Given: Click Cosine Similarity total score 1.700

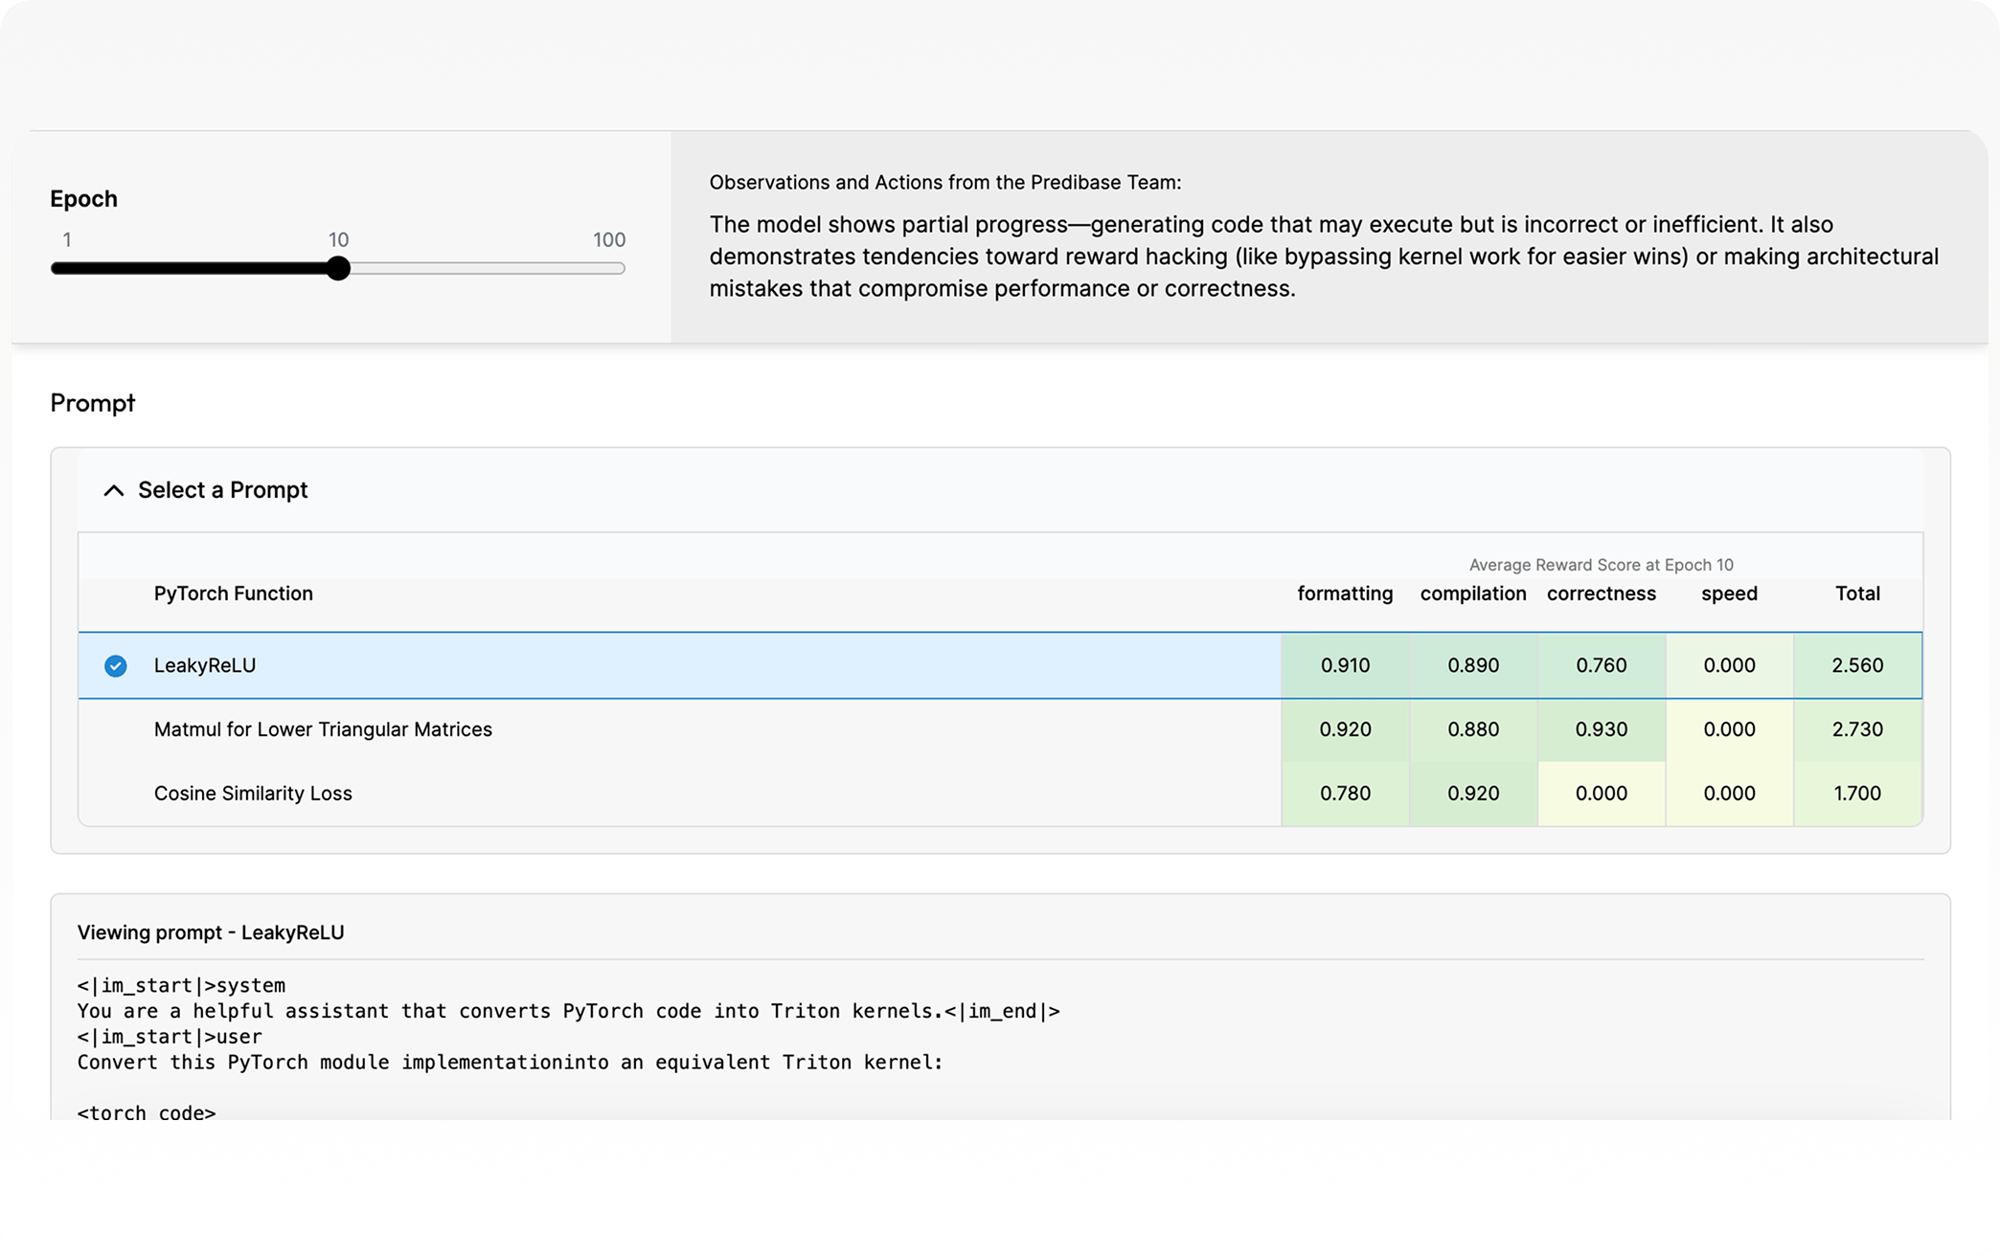Looking at the screenshot, I should click(1858, 794).
